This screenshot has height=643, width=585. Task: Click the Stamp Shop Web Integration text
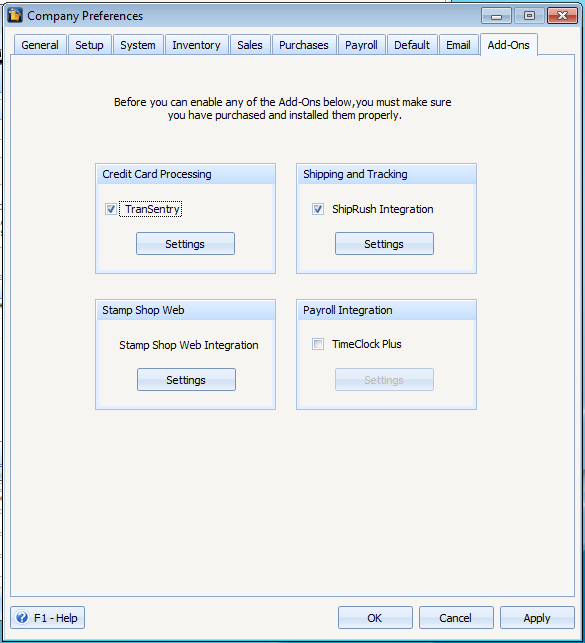pyautogui.click(x=189, y=345)
